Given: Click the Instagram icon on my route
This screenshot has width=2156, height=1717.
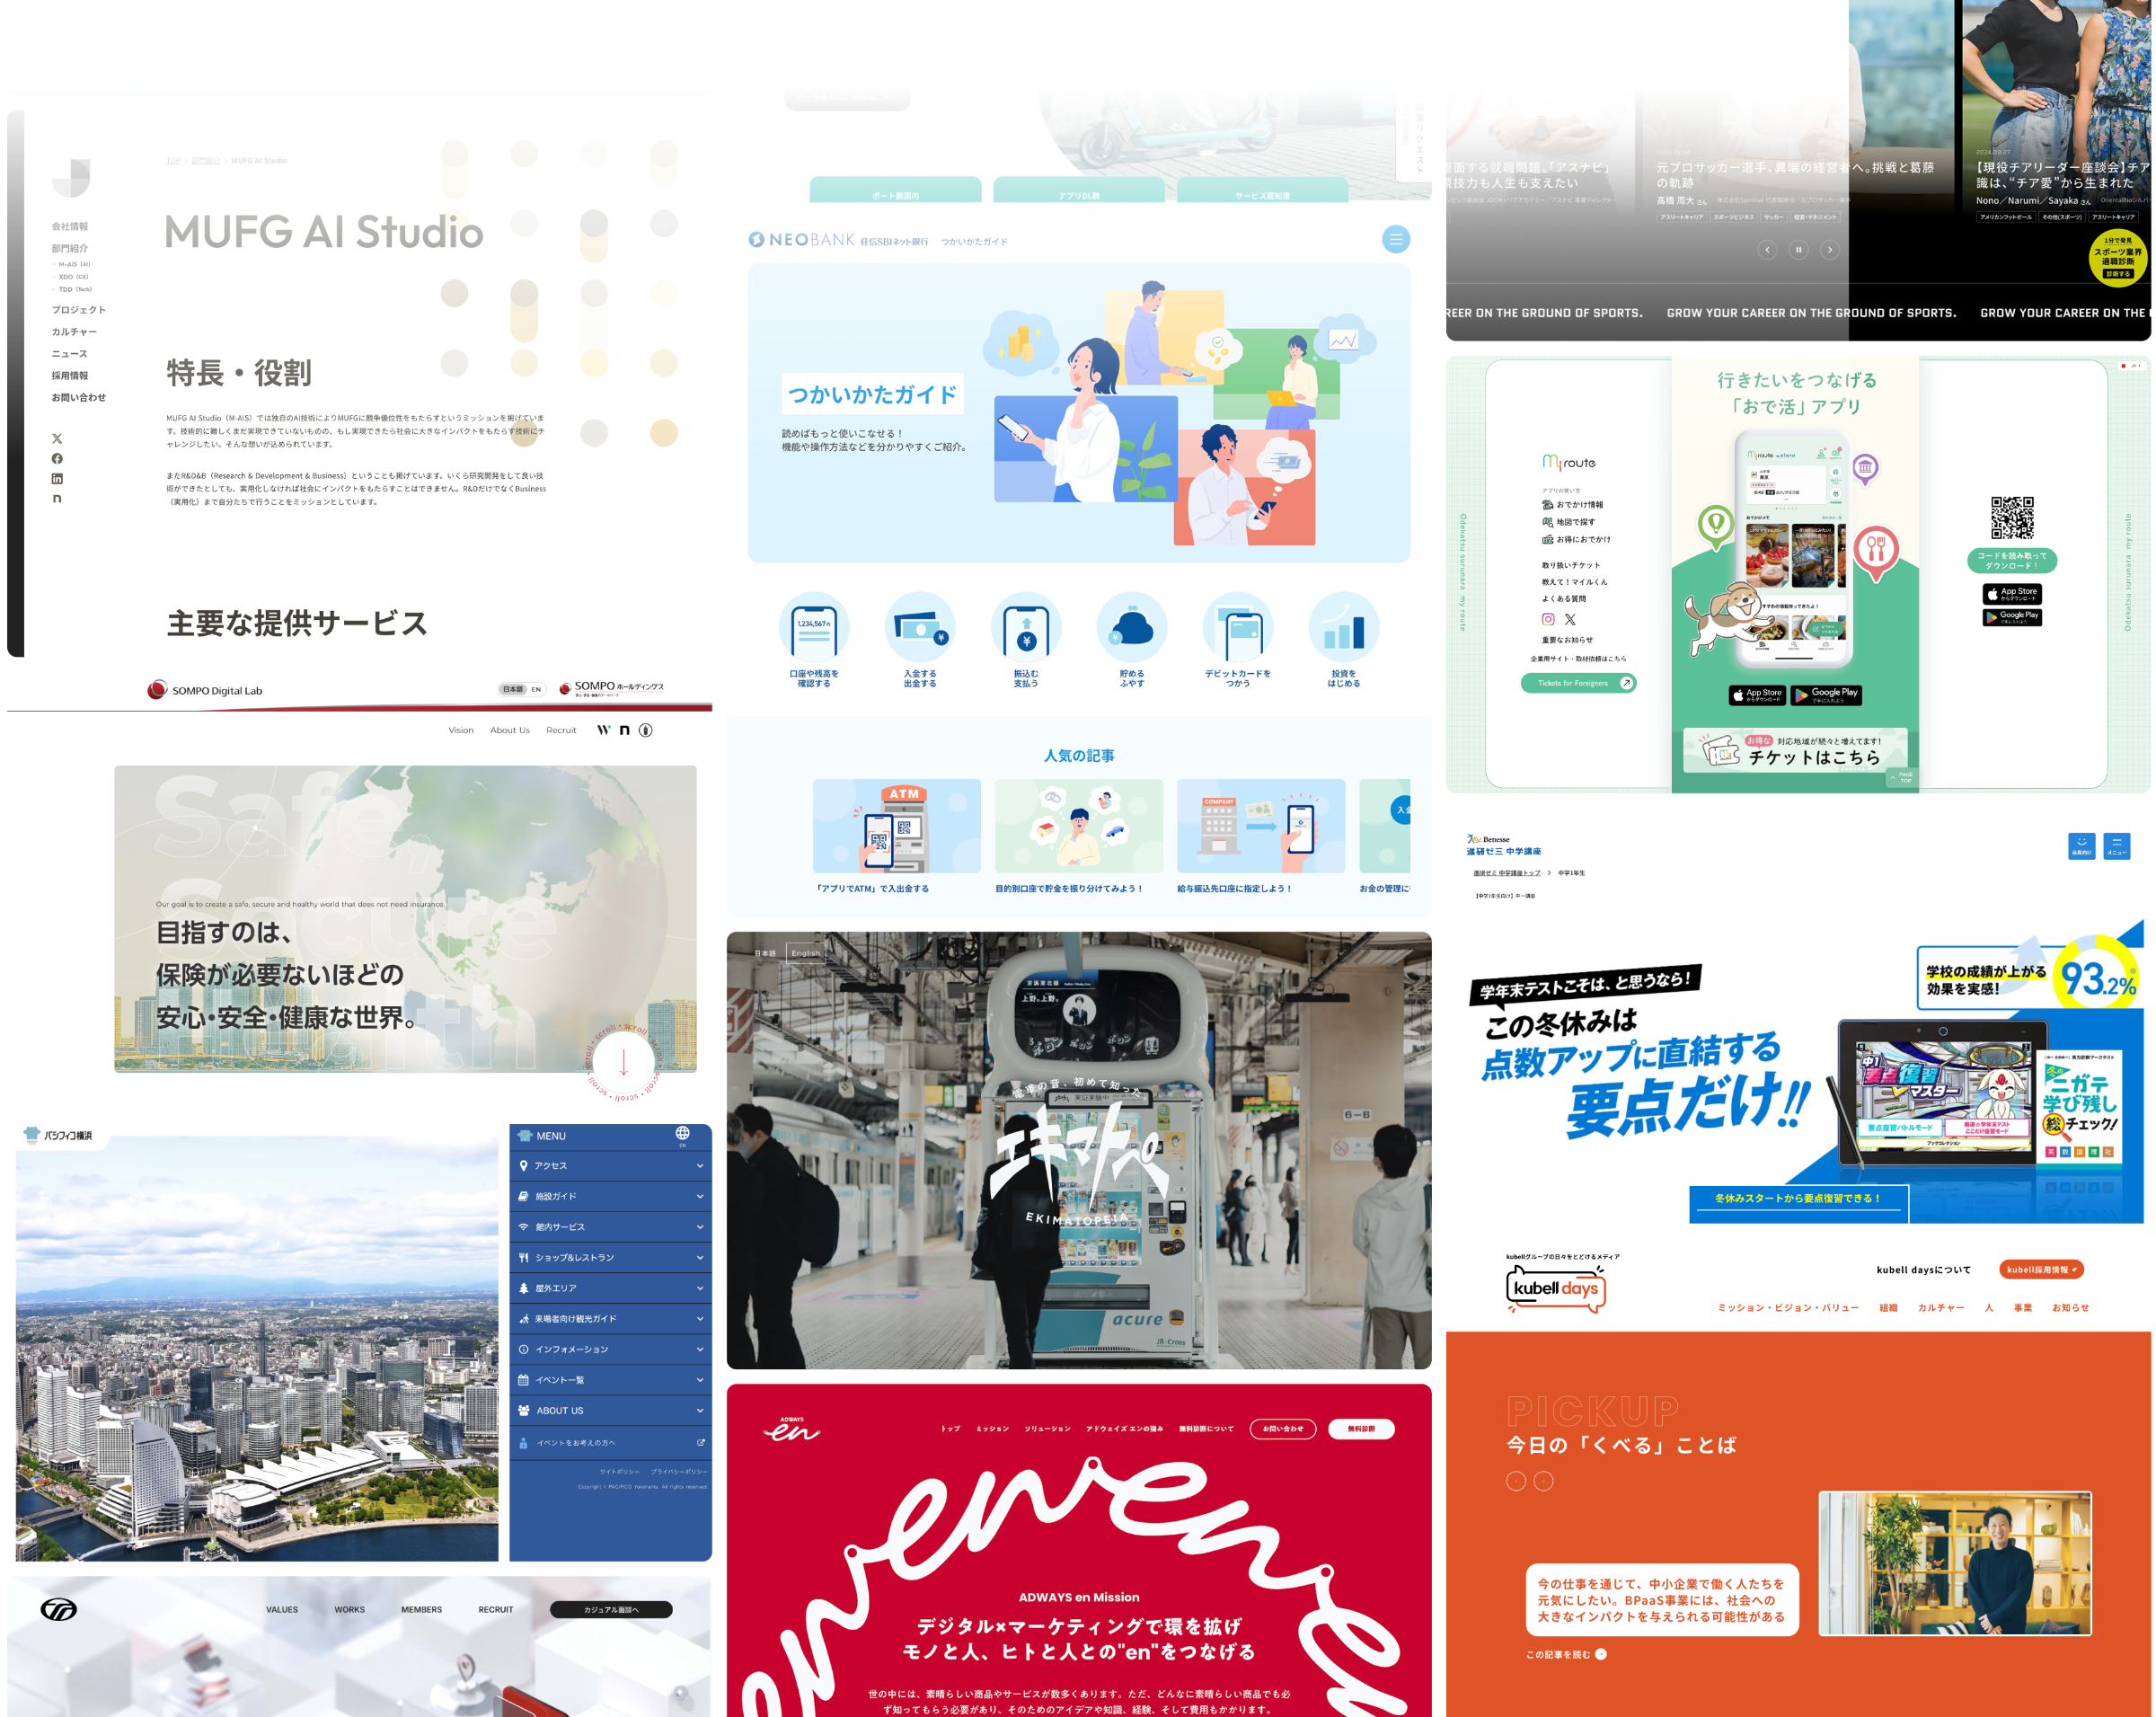Looking at the screenshot, I should (1548, 619).
